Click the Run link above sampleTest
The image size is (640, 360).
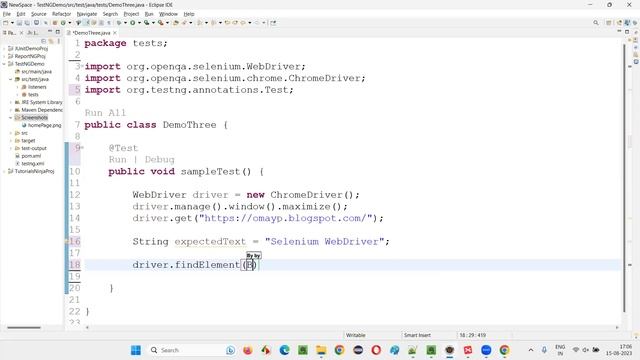pos(118,160)
